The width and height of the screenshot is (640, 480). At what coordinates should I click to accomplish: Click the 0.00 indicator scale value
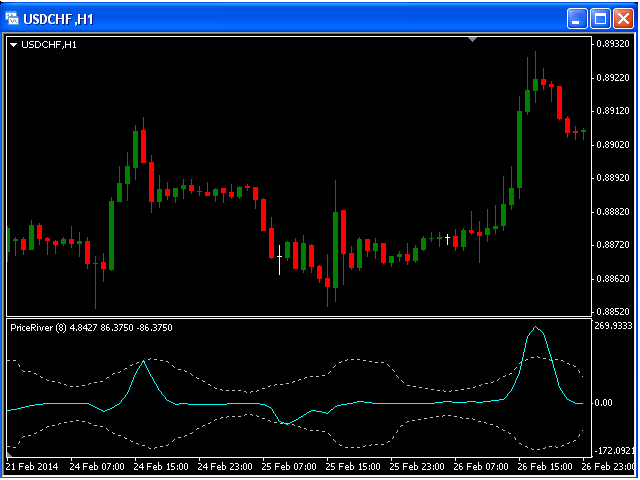click(603, 403)
